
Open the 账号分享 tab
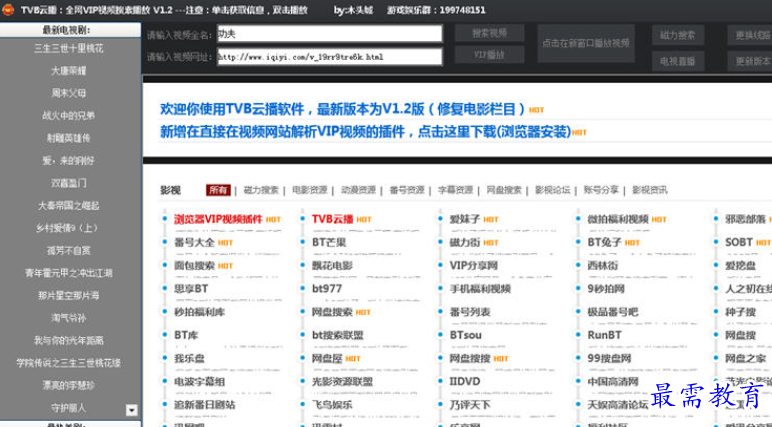601,190
